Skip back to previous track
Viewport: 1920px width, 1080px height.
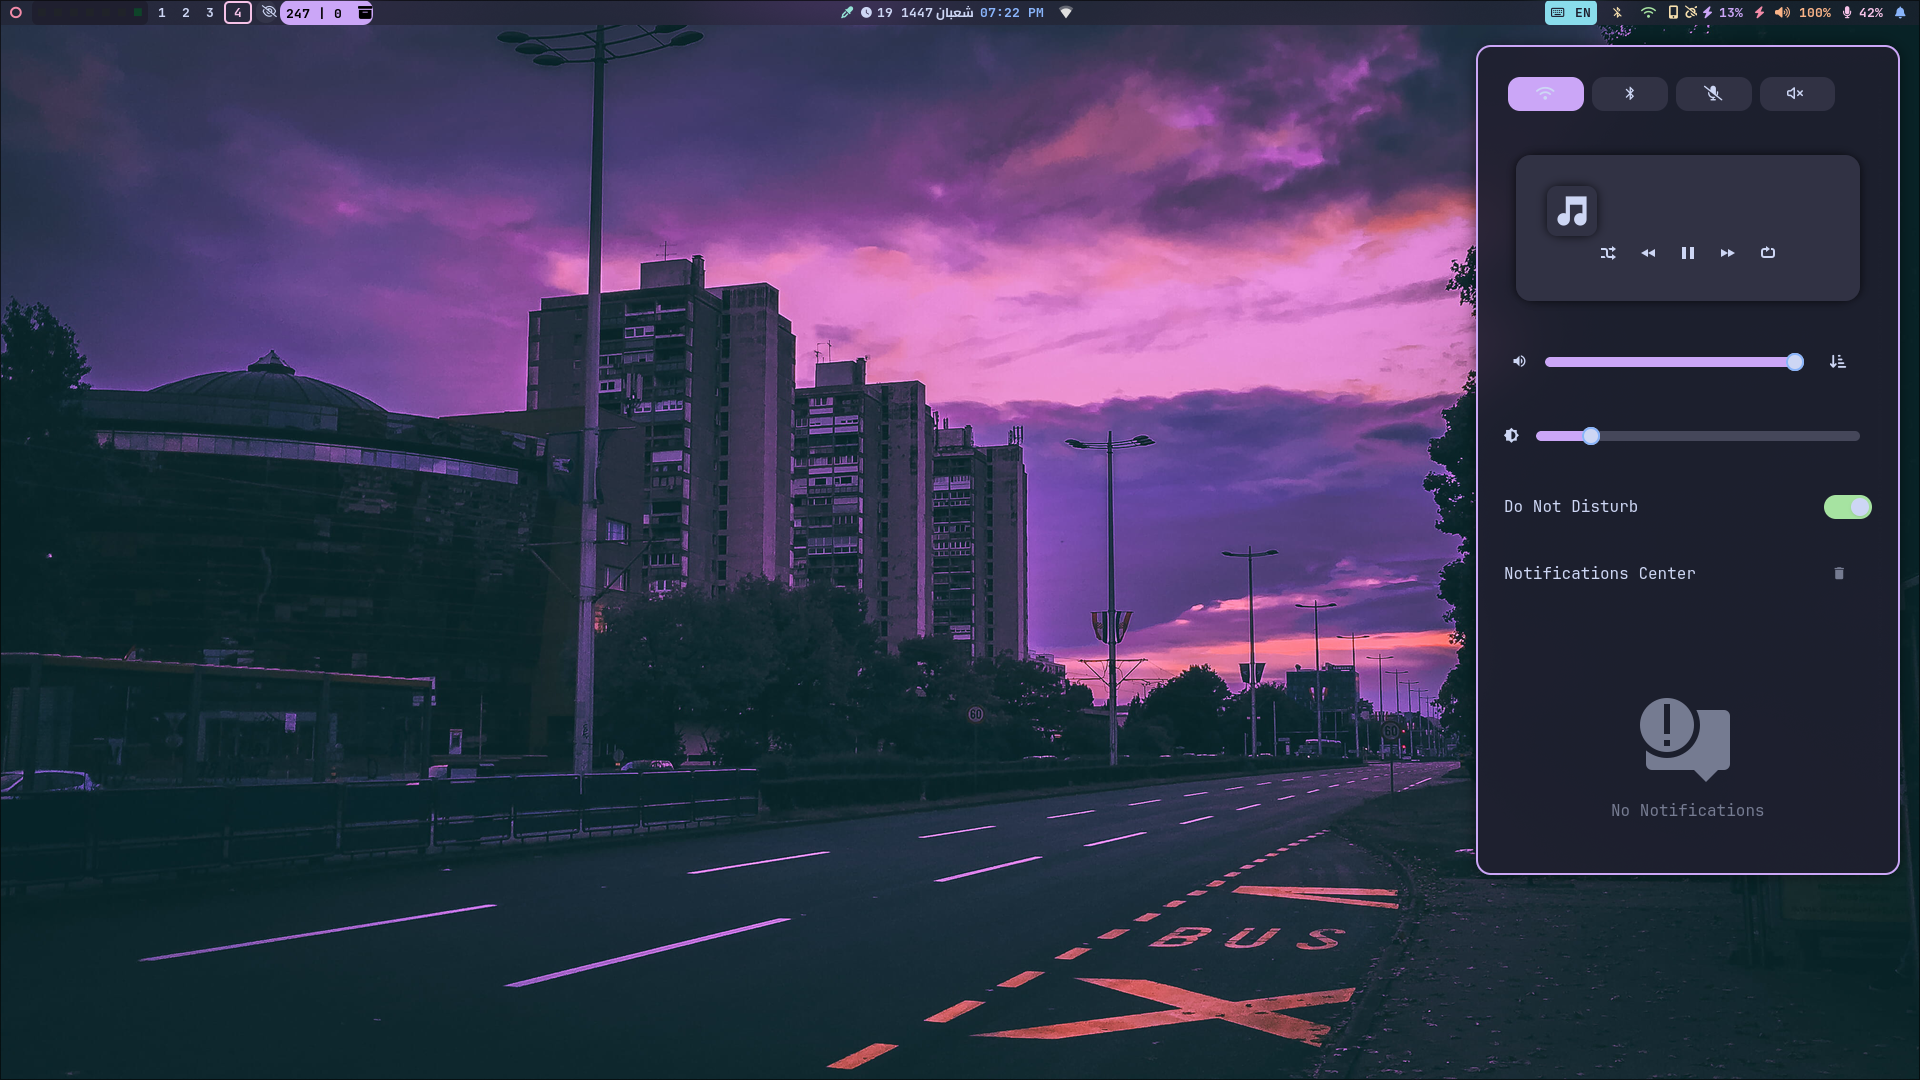pyautogui.click(x=1648, y=253)
